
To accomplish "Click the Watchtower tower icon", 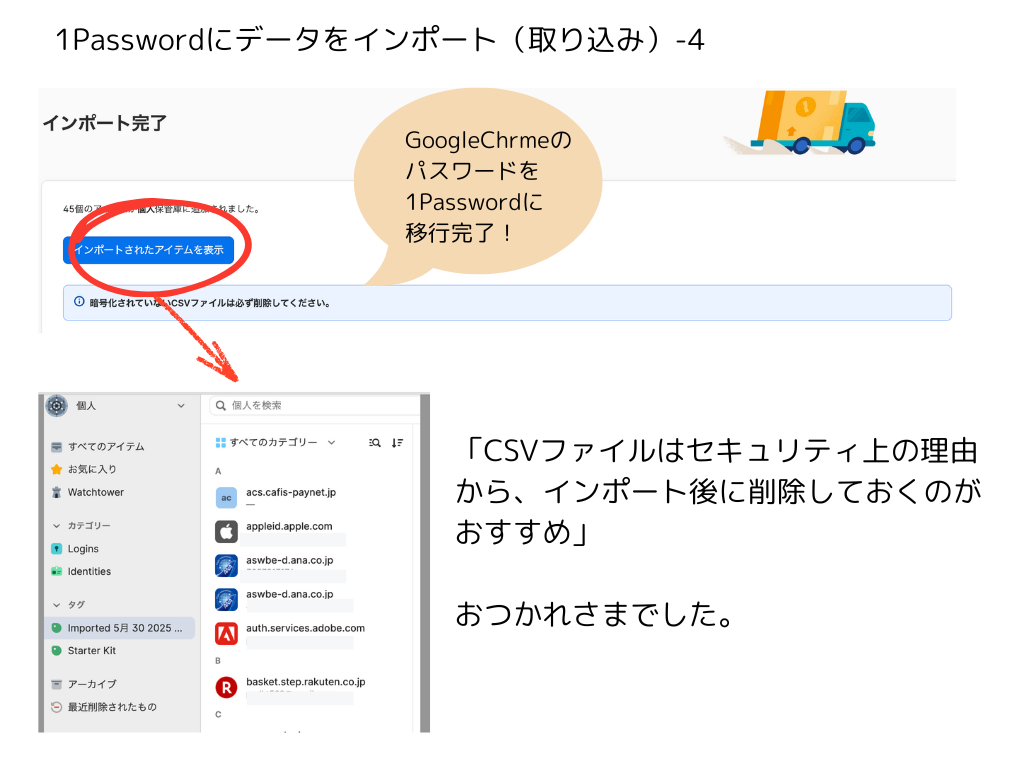I will point(57,492).
